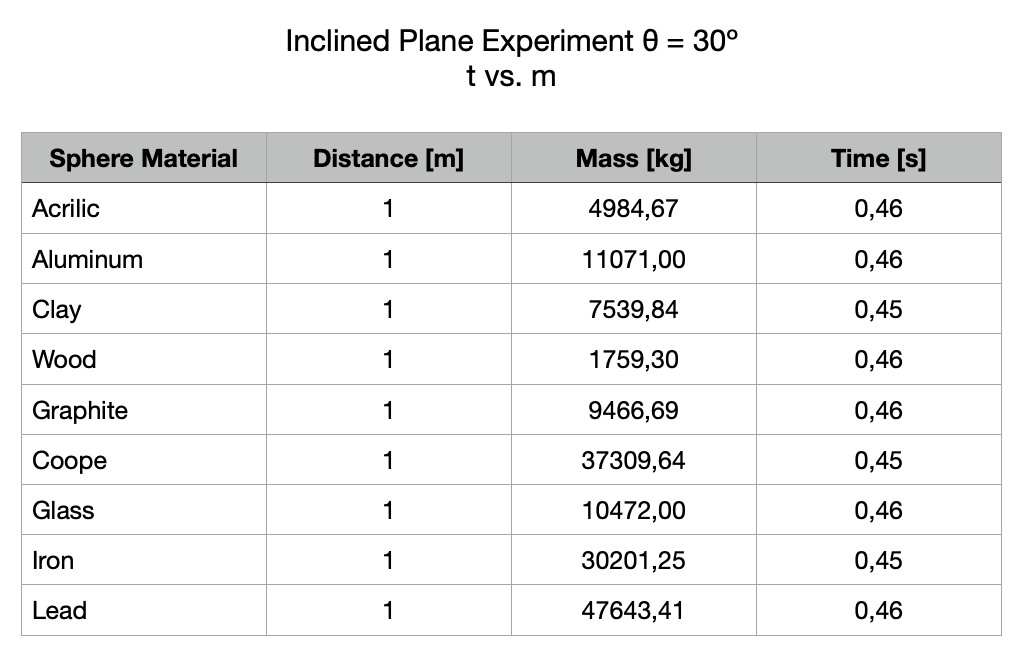Image resolution: width=1022 pixels, height=648 pixels.
Task: Click the Glass mass value 10472,00
Action: [633, 511]
